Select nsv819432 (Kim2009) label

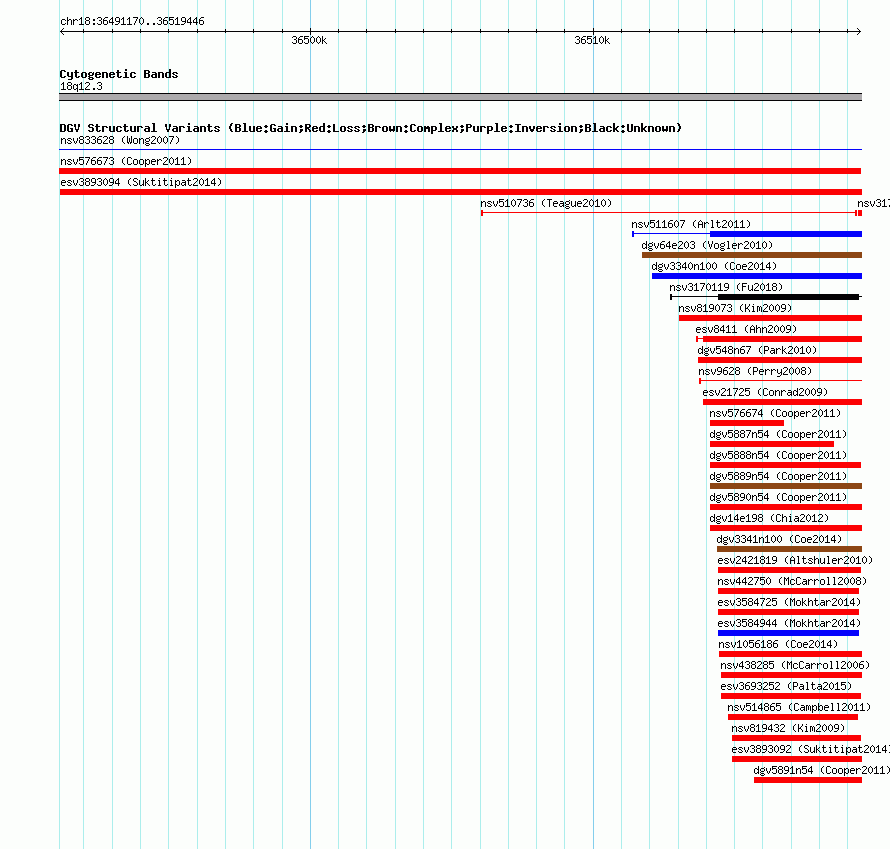click(788, 728)
